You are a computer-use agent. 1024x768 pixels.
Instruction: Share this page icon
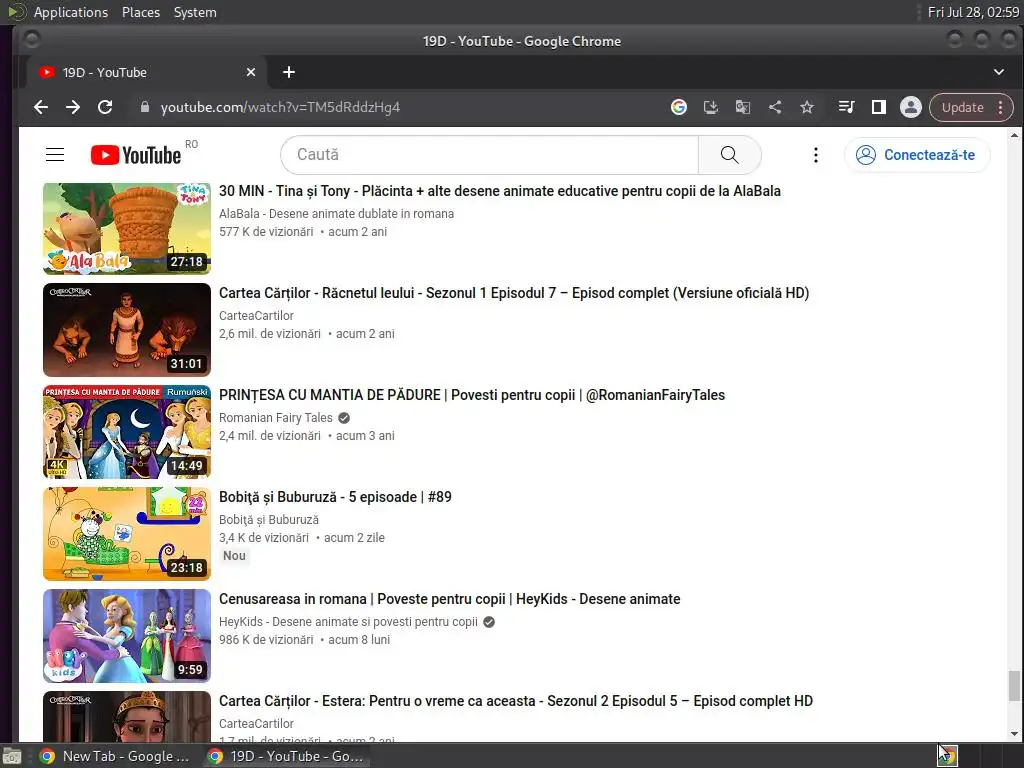pyautogui.click(x=775, y=107)
